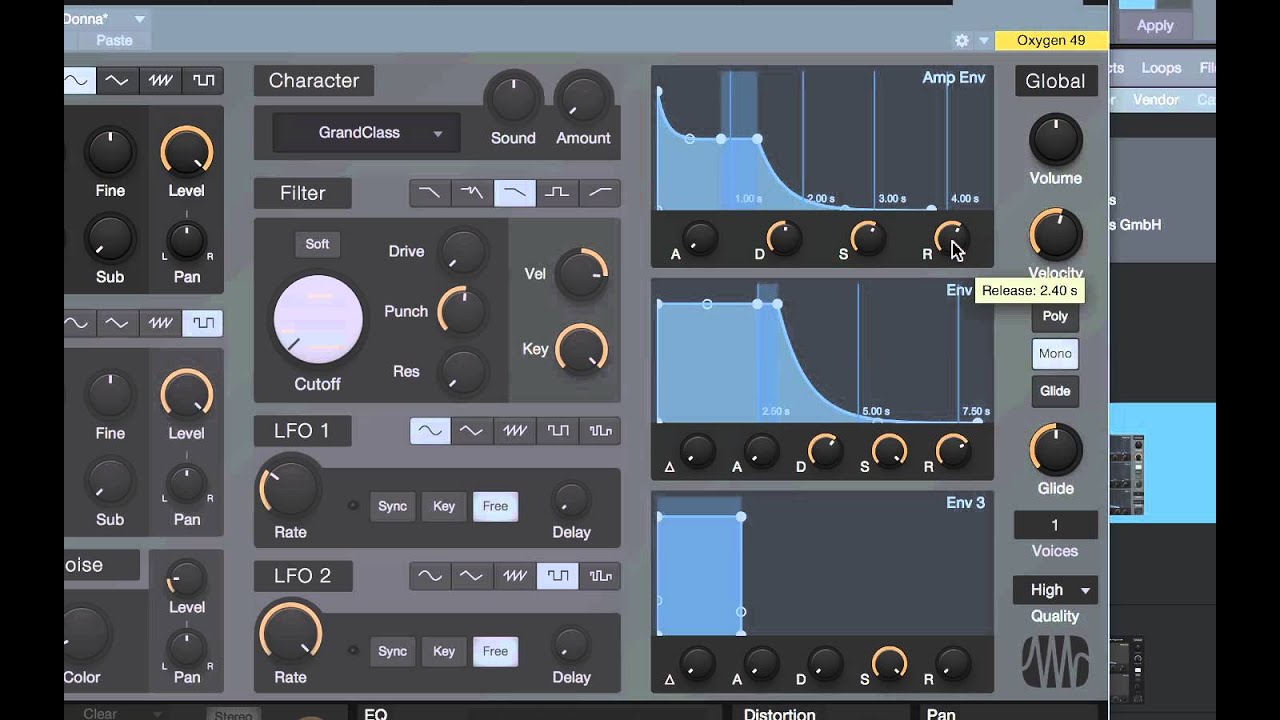The height and width of the screenshot is (720, 1280).
Task: Select the triangle waveform for oscillator 2
Action: click(x=117, y=323)
